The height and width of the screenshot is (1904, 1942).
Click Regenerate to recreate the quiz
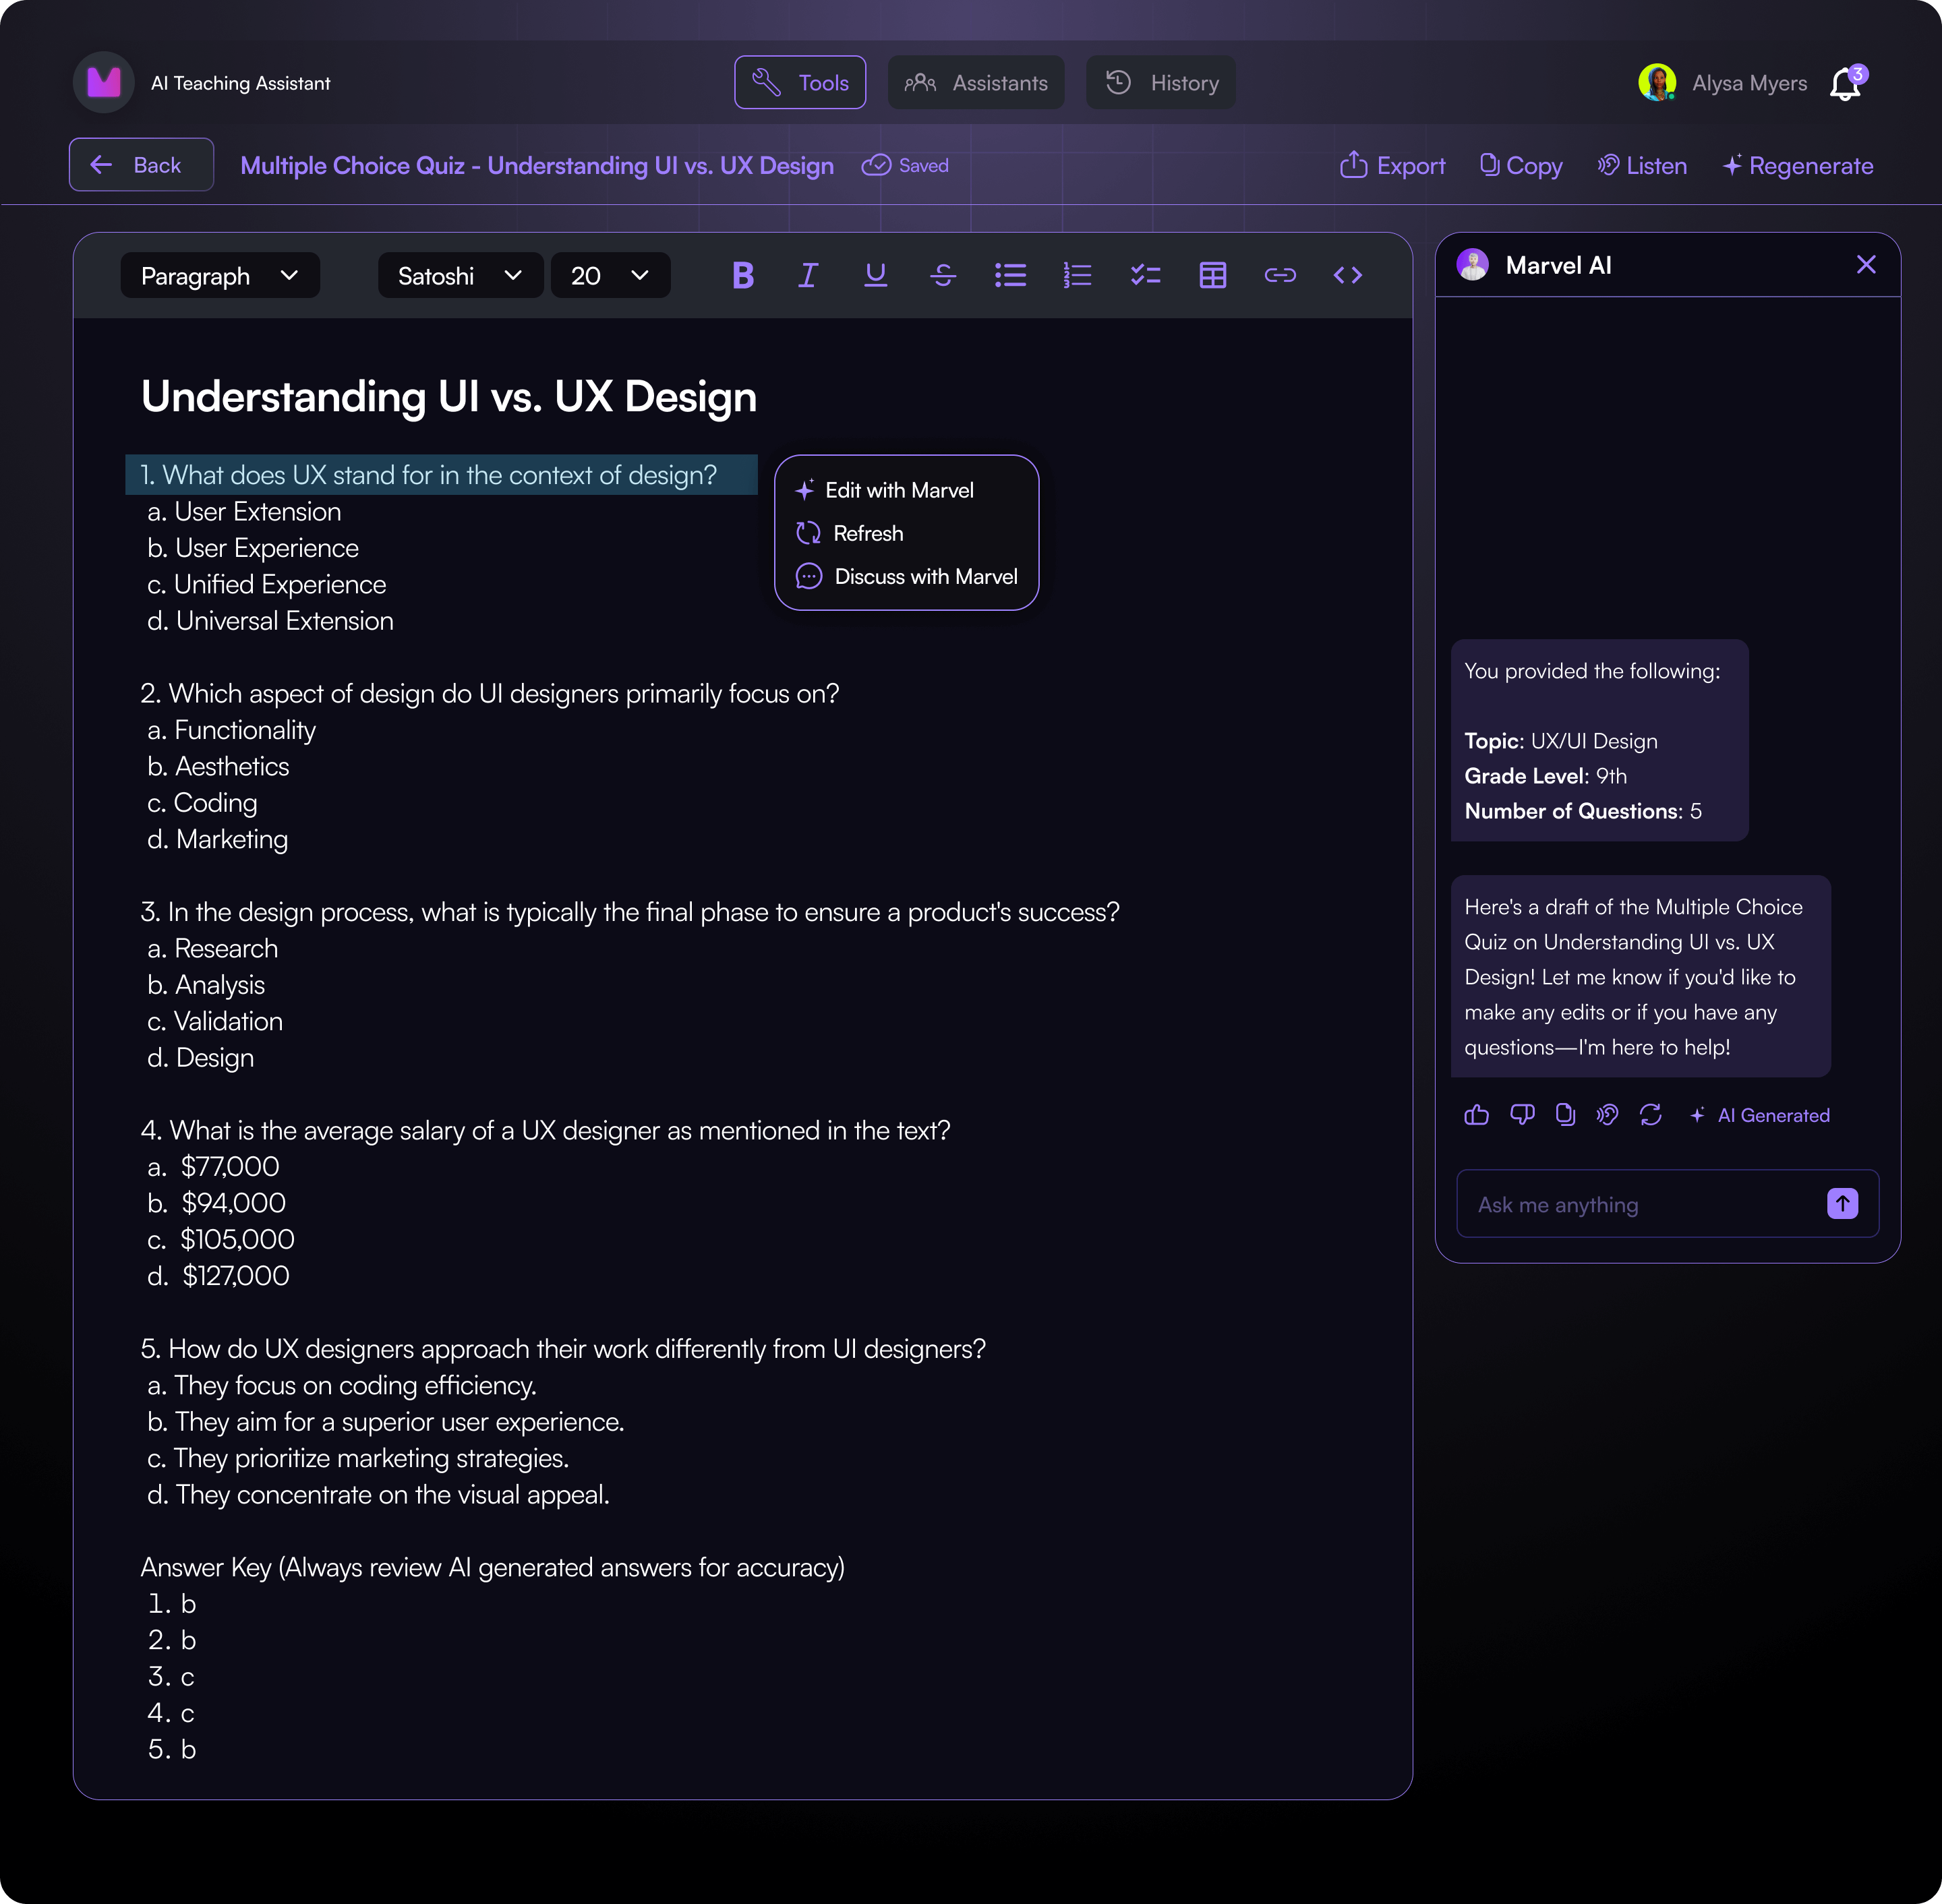(1797, 166)
